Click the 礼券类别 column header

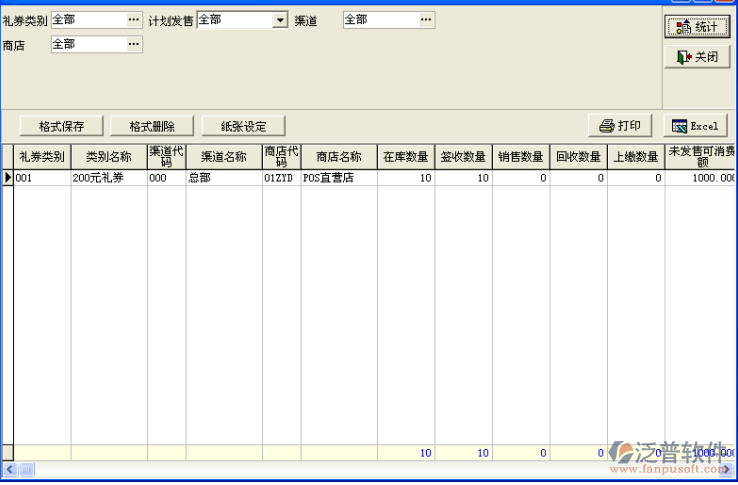coord(41,157)
